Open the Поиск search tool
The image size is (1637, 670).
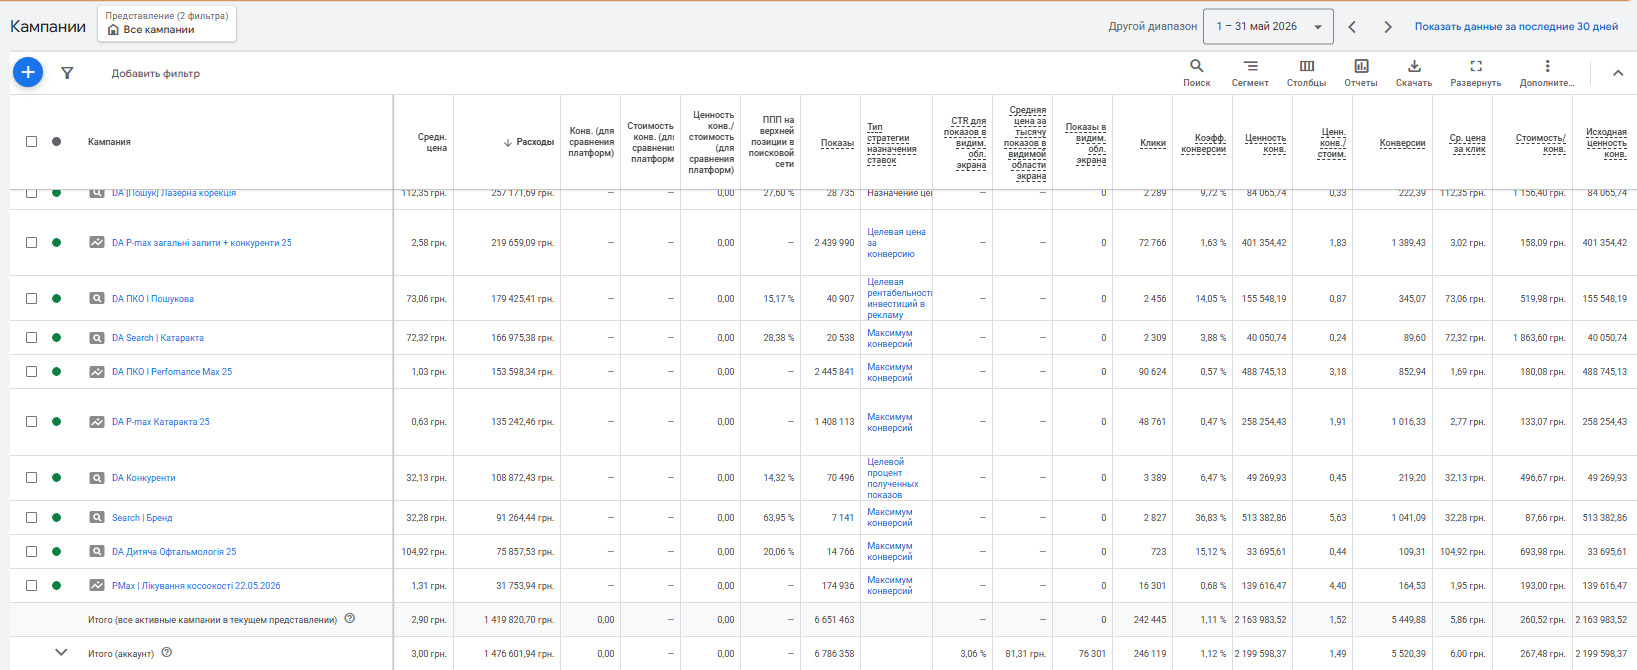(x=1197, y=73)
